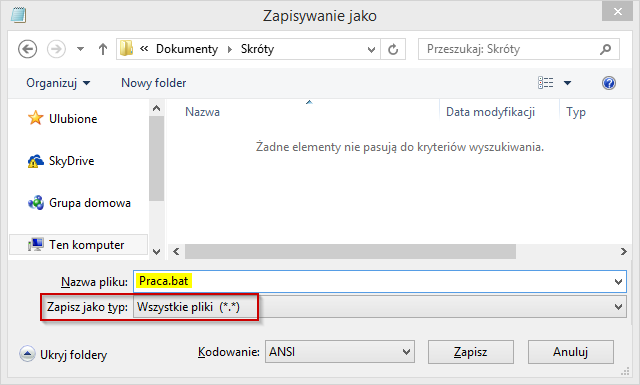Viewport: 640px width, 385px height.
Task: Open the Zapisz jako typ combo box
Action: click(380, 307)
